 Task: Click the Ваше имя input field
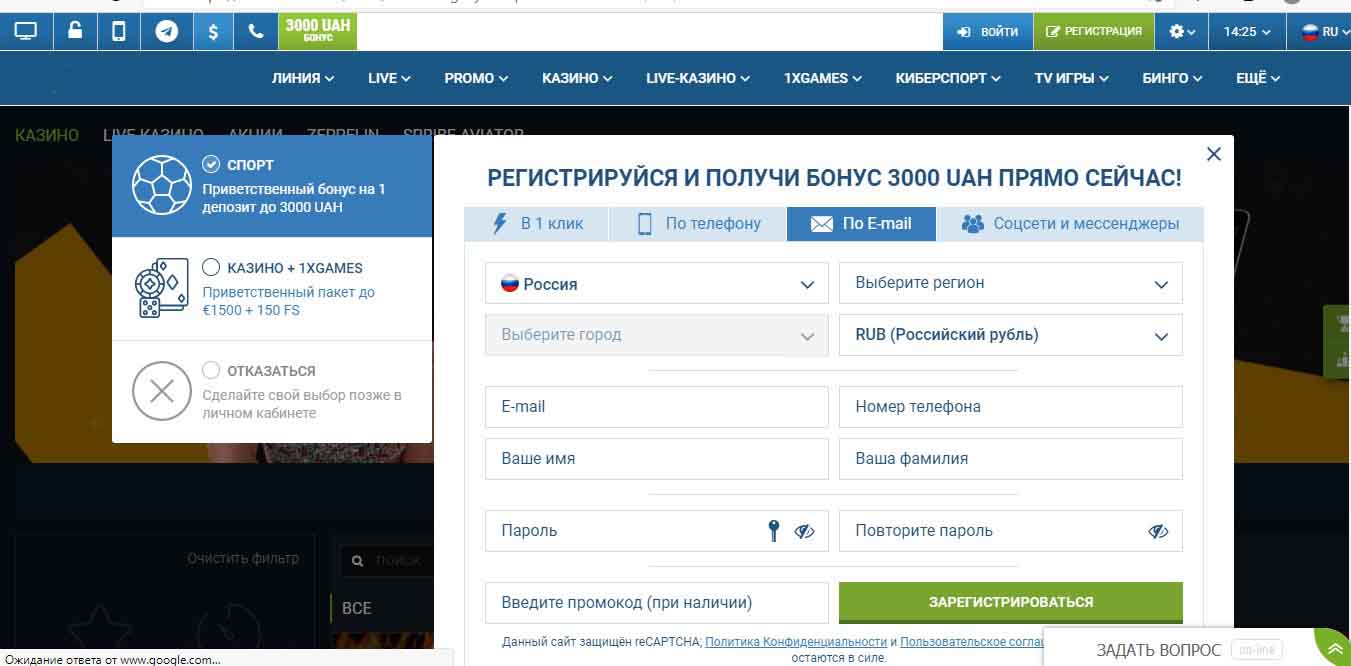pyautogui.click(x=657, y=459)
